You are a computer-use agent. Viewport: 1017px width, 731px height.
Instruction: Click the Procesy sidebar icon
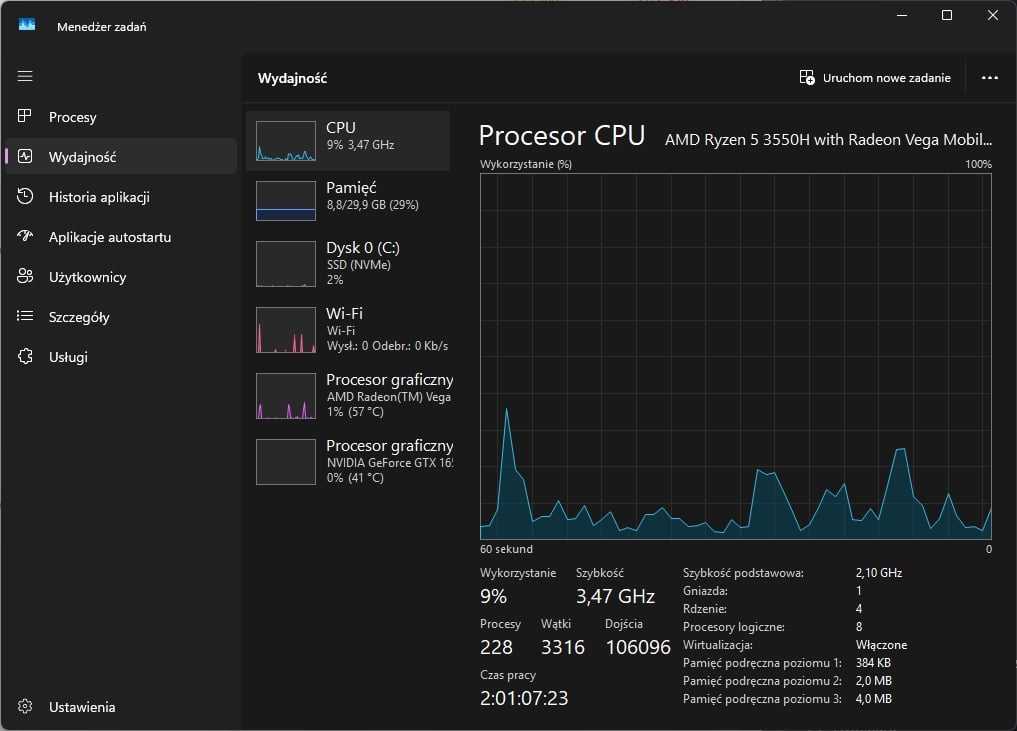click(x=25, y=116)
